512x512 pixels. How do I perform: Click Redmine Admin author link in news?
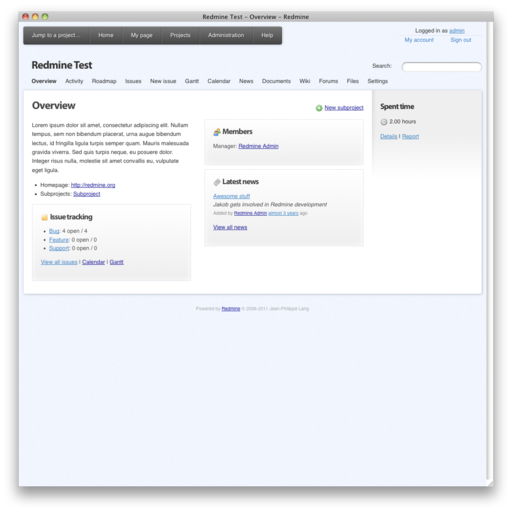[x=250, y=213]
